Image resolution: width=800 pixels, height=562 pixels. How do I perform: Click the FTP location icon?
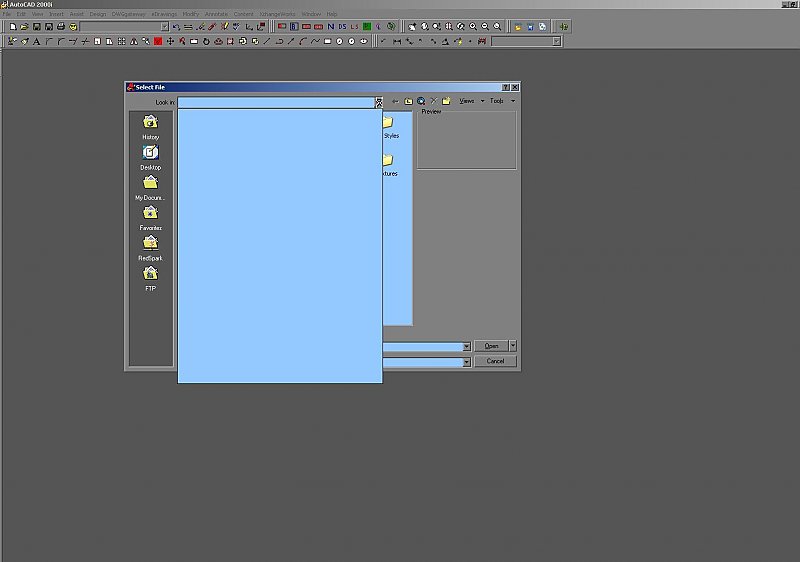tap(150, 274)
